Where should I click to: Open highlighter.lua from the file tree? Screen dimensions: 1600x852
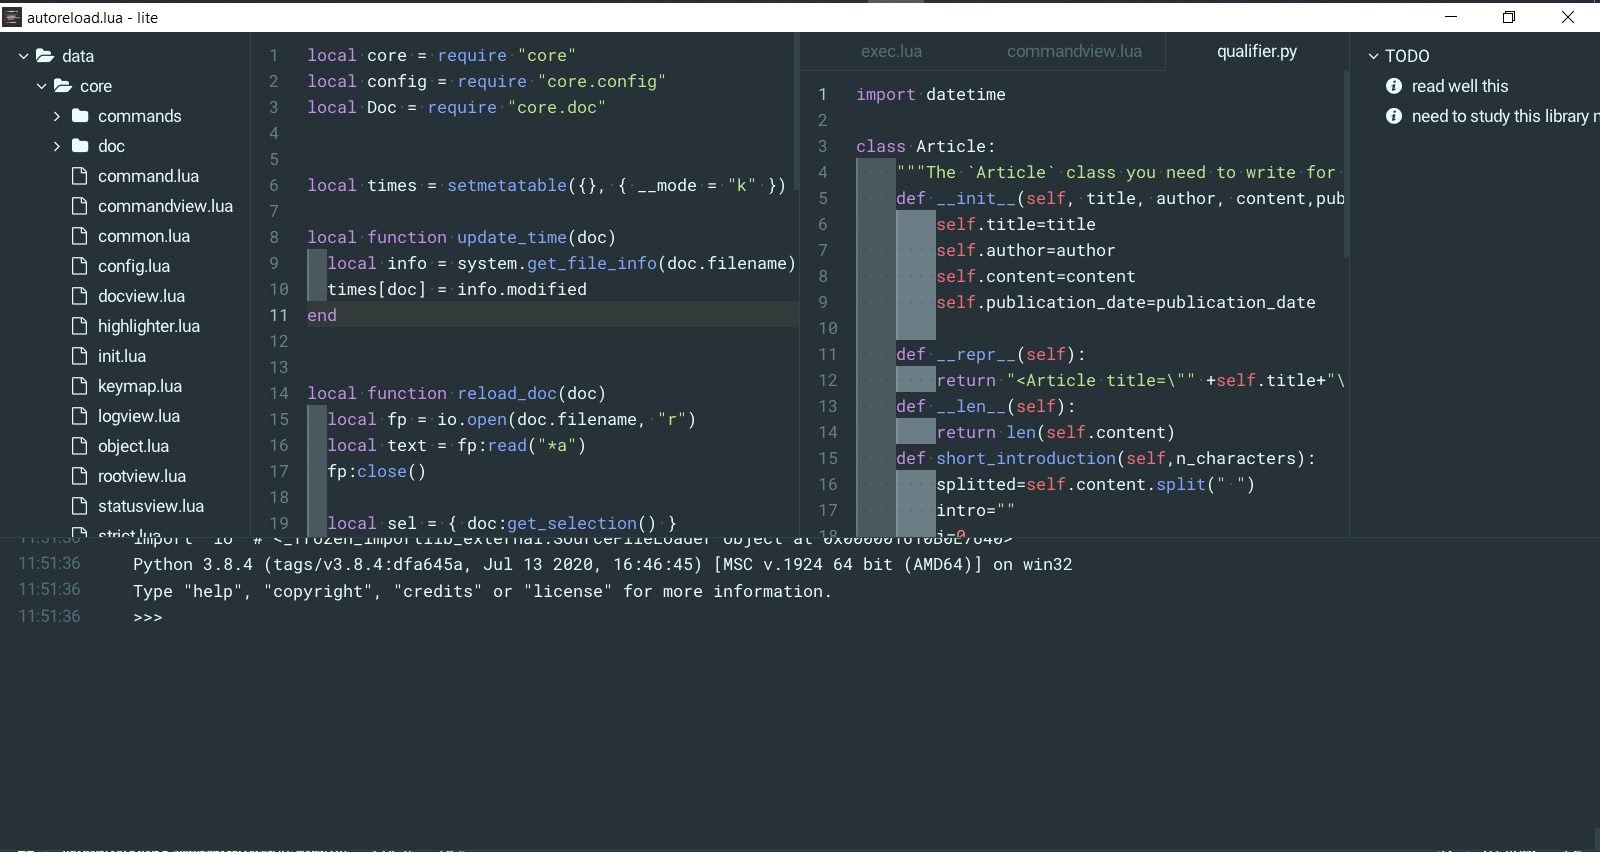148,326
